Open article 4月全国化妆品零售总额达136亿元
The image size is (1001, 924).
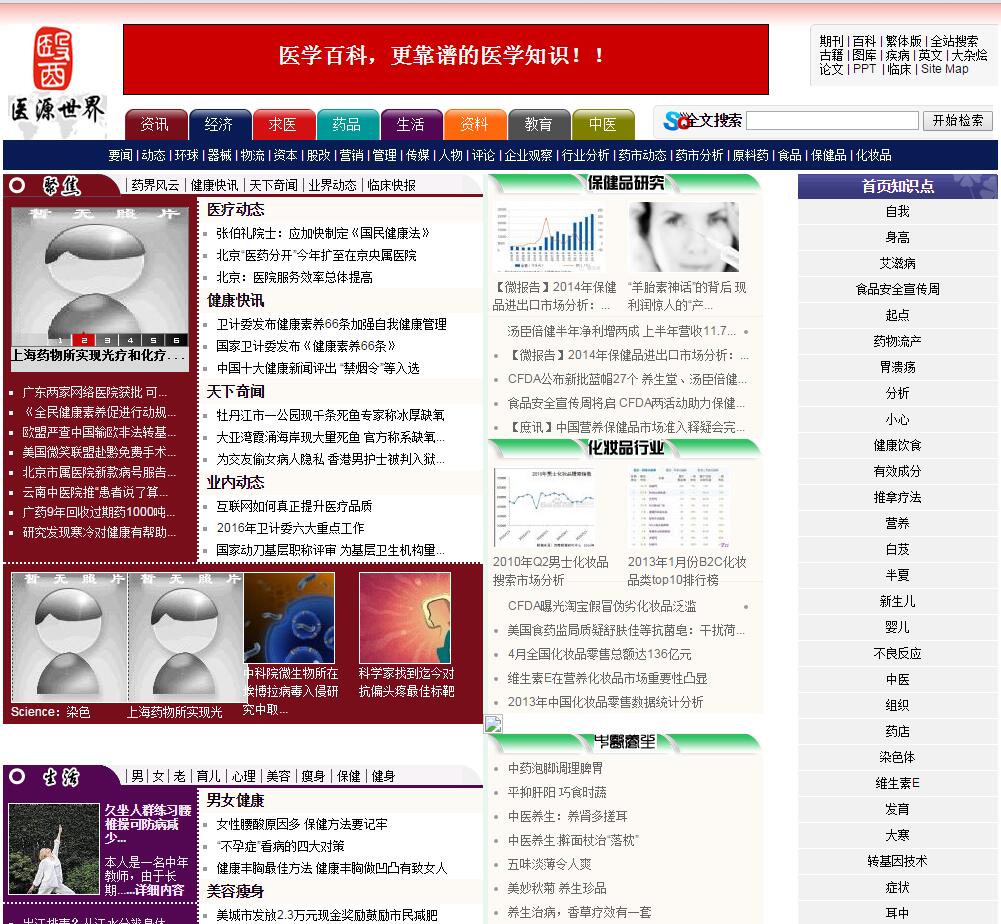[599, 654]
